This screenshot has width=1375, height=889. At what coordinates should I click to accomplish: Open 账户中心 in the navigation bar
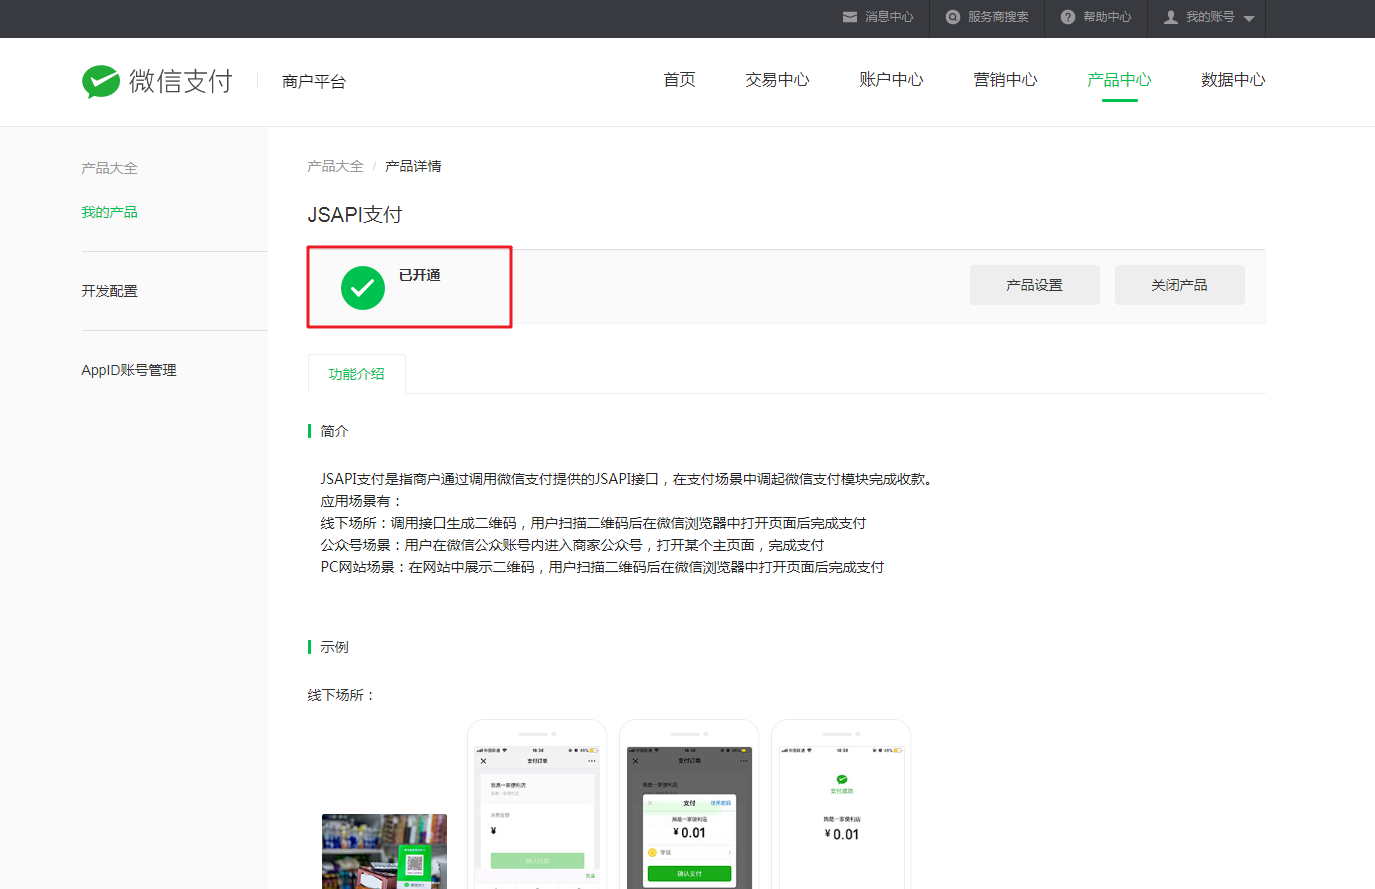point(891,80)
